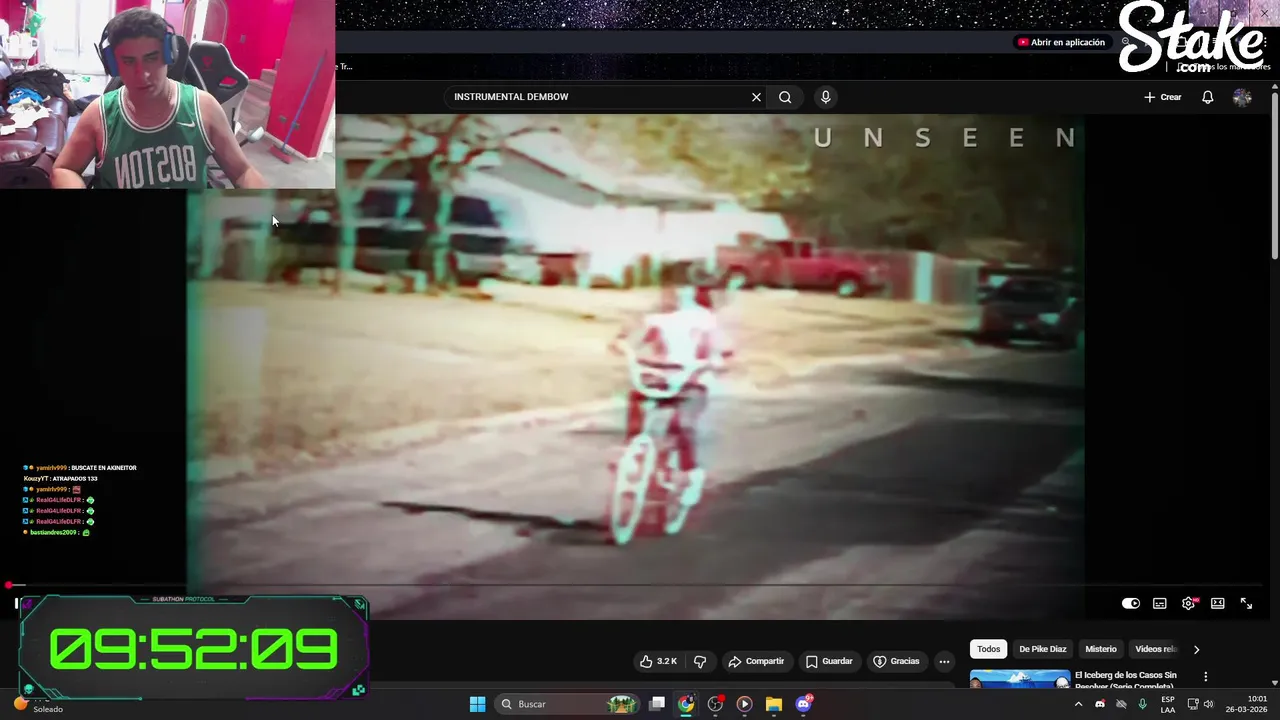The height and width of the screenshot is (720, 1280).
Task: Open the YouTube account avatar menu
Action: (1242, 97)
